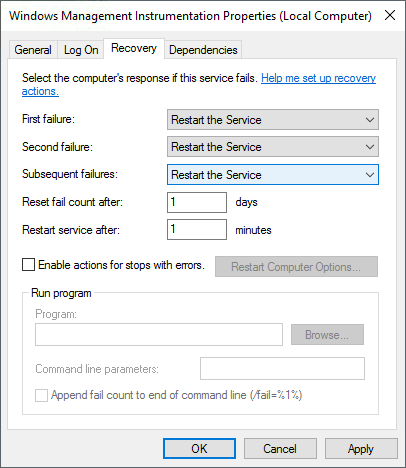Open the Second failure dropdown
The image size is (406, 468).
click(273, 147)
